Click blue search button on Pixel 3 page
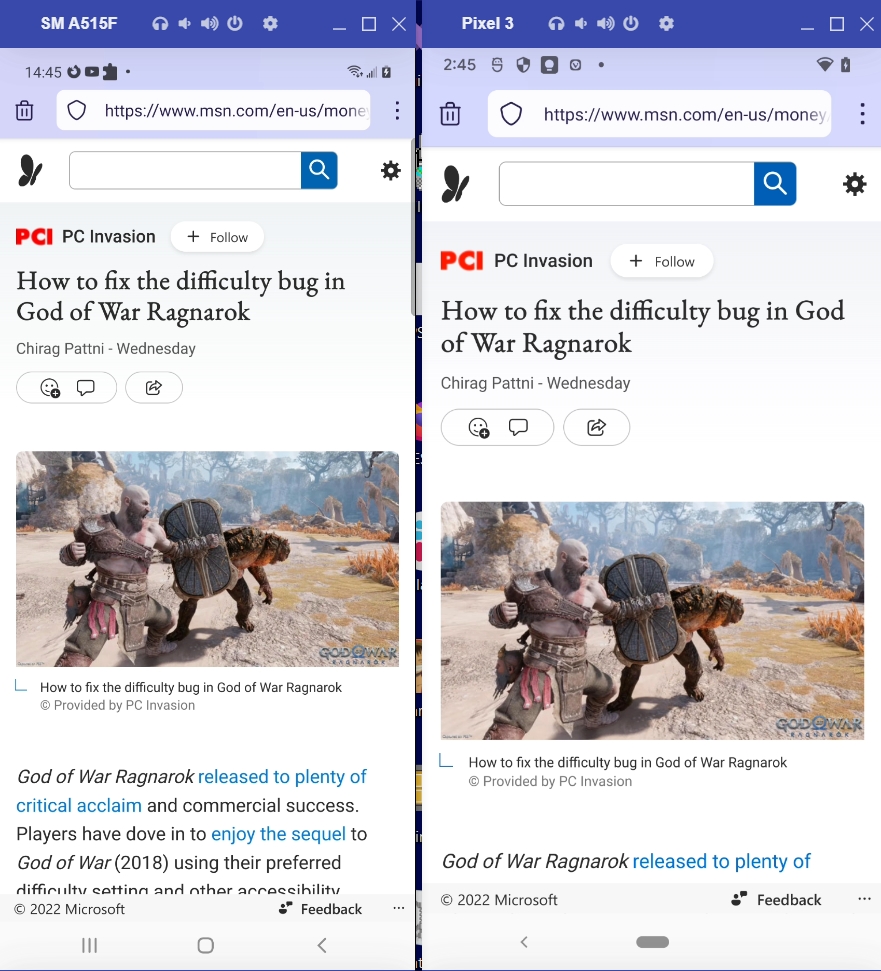Image resolution: width=881 pixels, height=971 pixels. (775, 184)
